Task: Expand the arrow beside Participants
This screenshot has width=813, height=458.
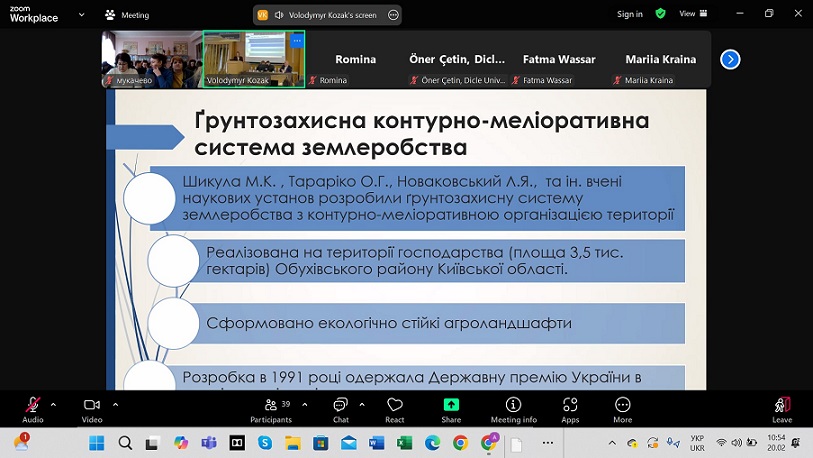Action: click(304, 405)
